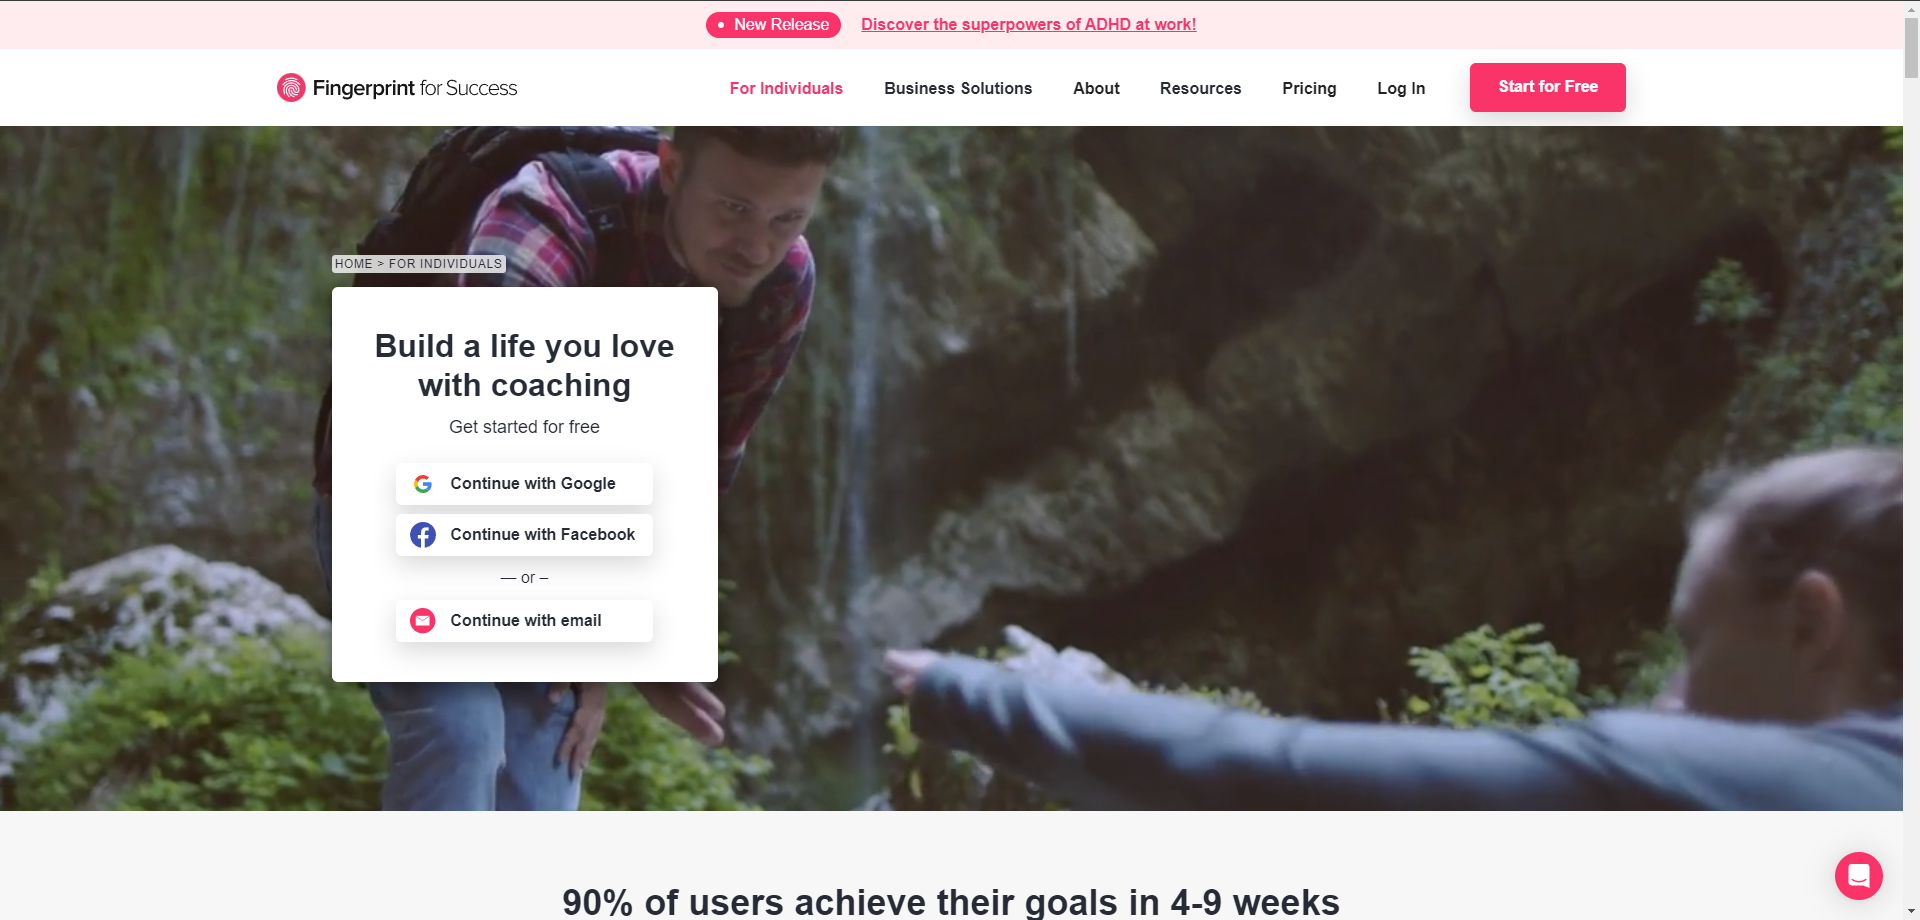The width and height of the screenshot is (1920, 920).
Task: Click the Start for Free button
Action: 1548,87
